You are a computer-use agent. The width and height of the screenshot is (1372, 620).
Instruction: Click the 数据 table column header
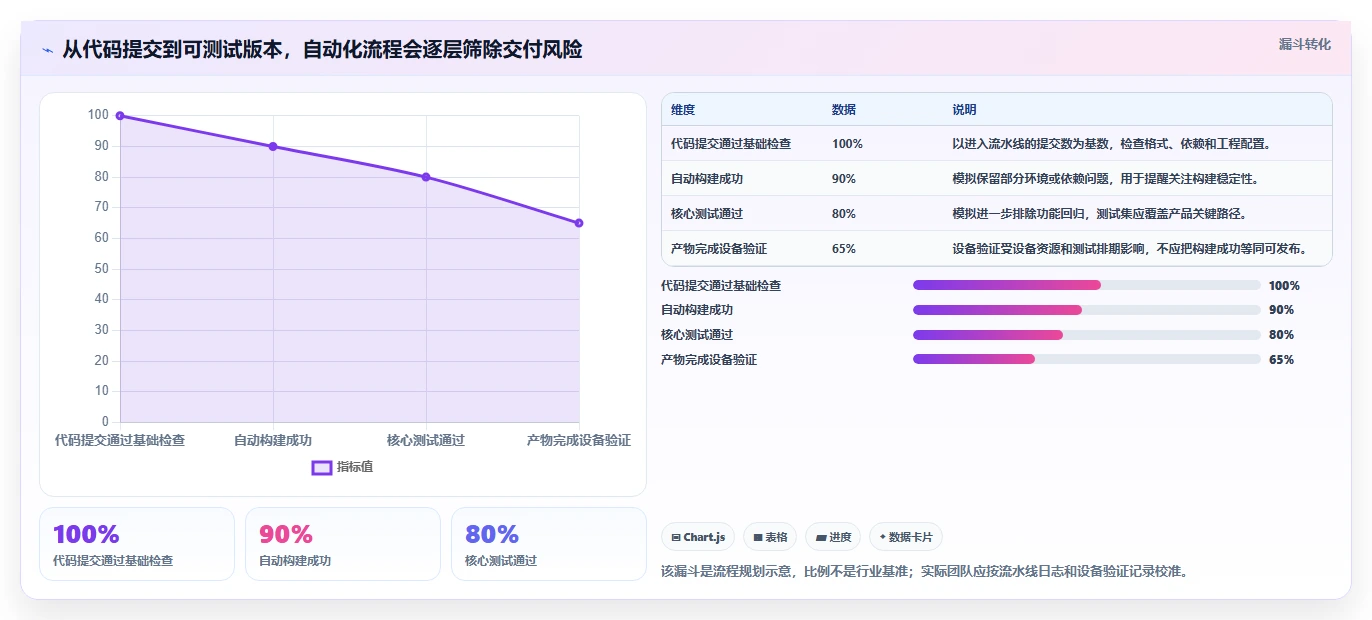click(844, 110)
